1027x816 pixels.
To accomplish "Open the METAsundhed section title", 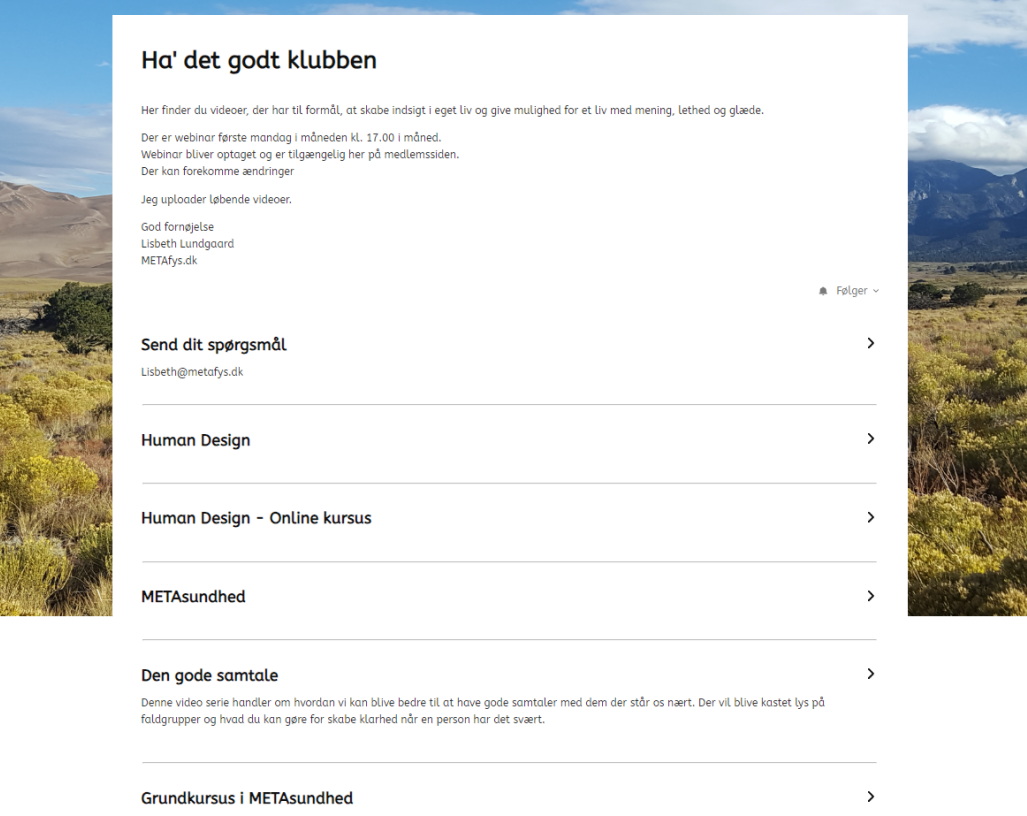I will pyautogui.click(x=193, y=597).
